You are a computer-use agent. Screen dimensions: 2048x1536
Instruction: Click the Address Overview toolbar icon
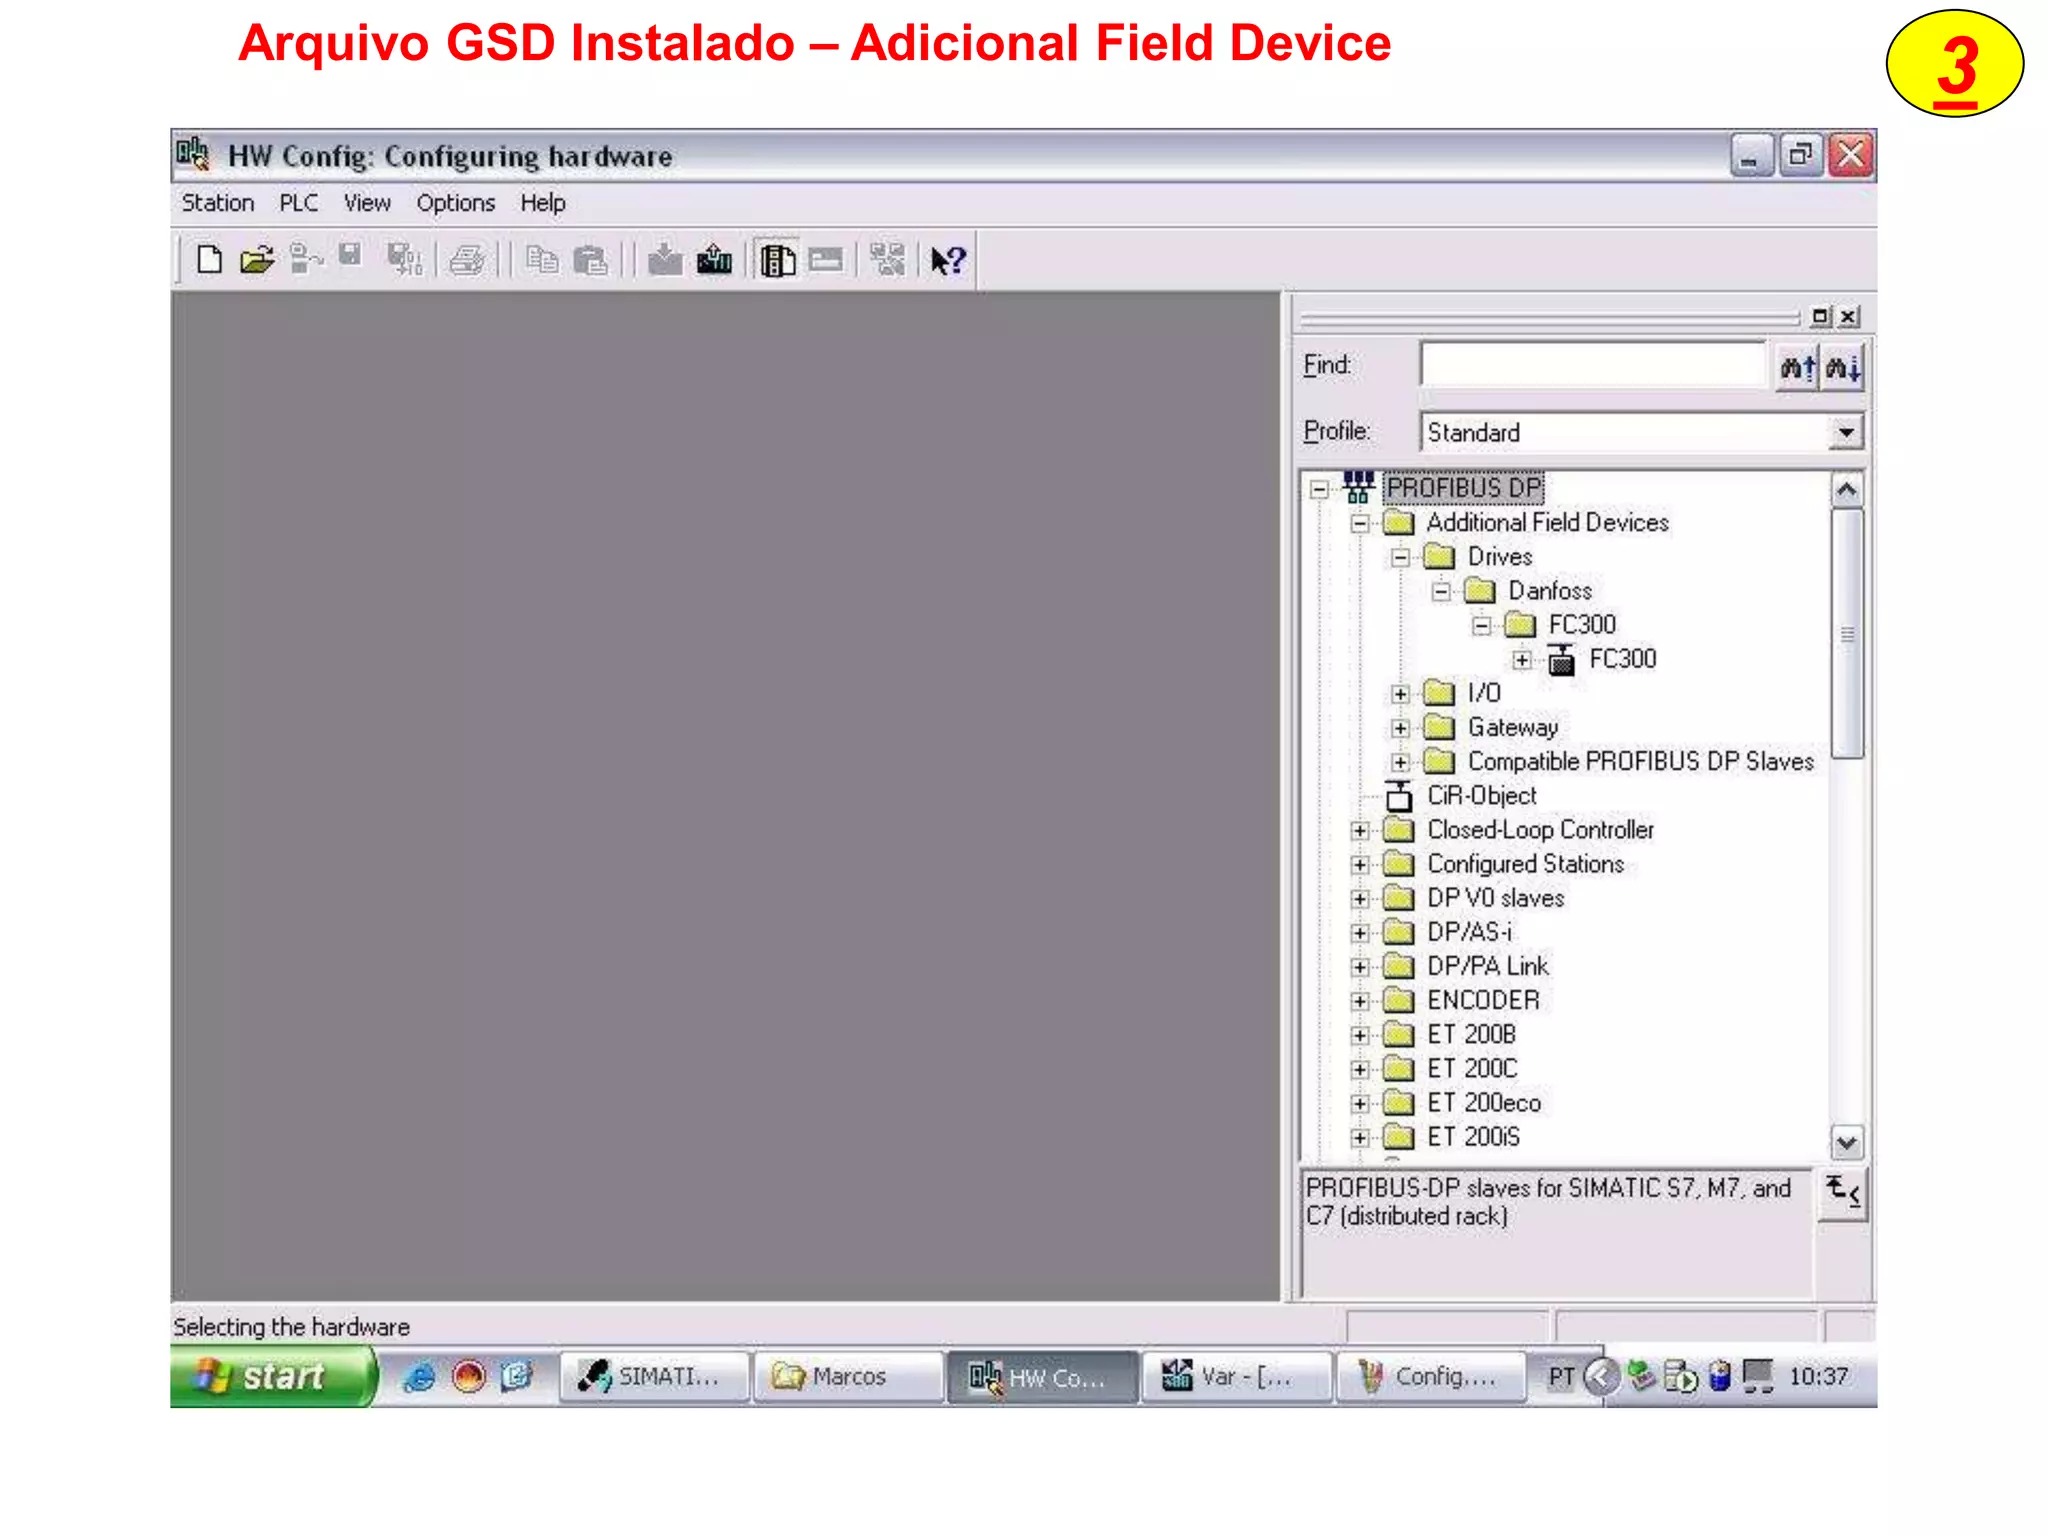826,260
